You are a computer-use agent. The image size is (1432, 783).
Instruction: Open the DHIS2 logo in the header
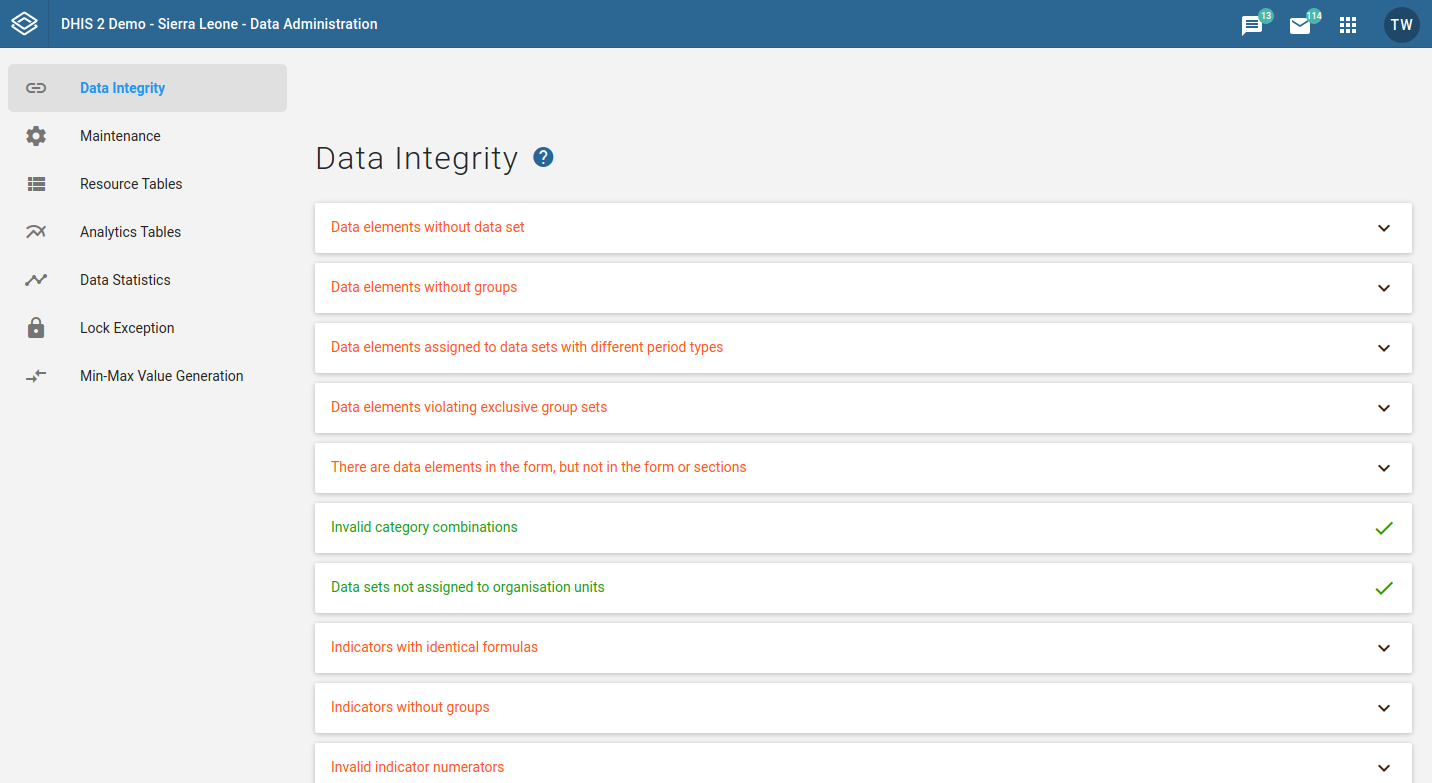(x=24, y=23)
